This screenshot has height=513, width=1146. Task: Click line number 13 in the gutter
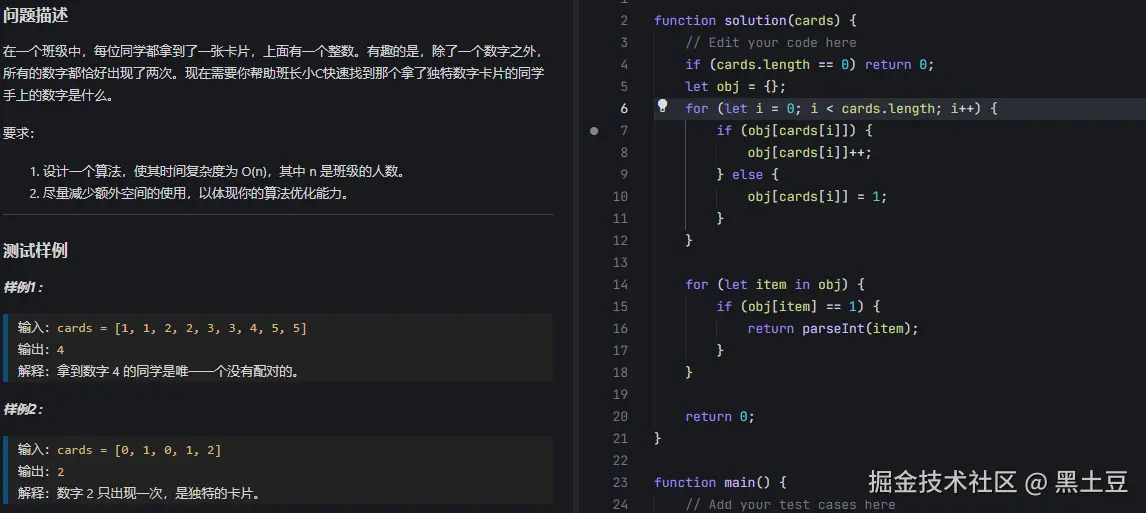[x=621, y=262]
